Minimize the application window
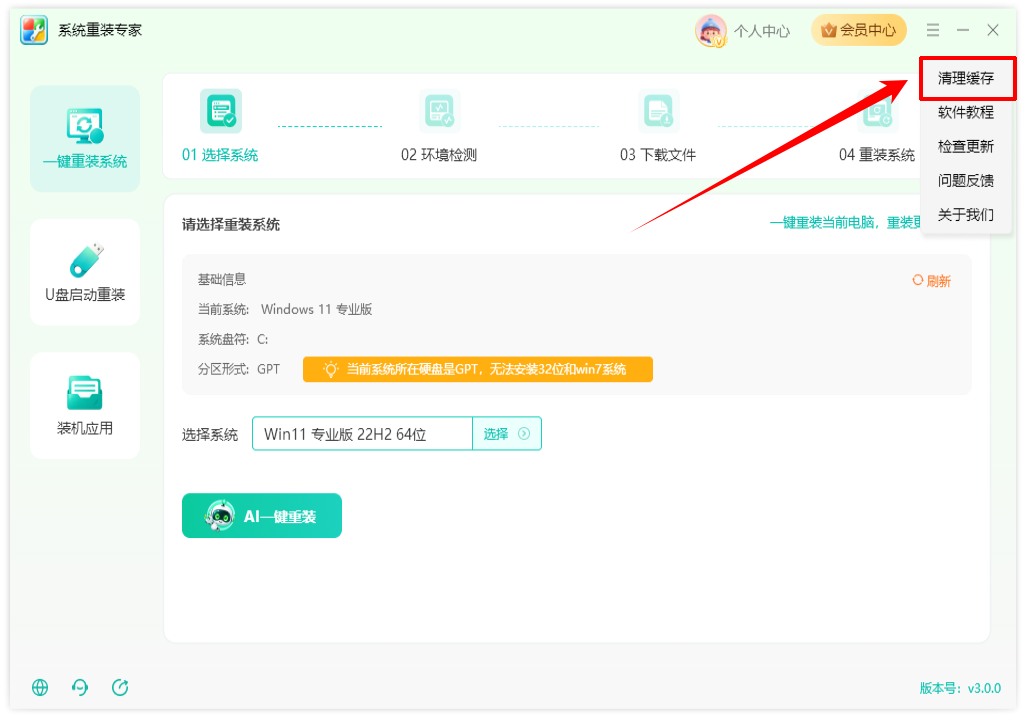The width and height of the screenshot is (1022, 720). [x=963, y=30]
